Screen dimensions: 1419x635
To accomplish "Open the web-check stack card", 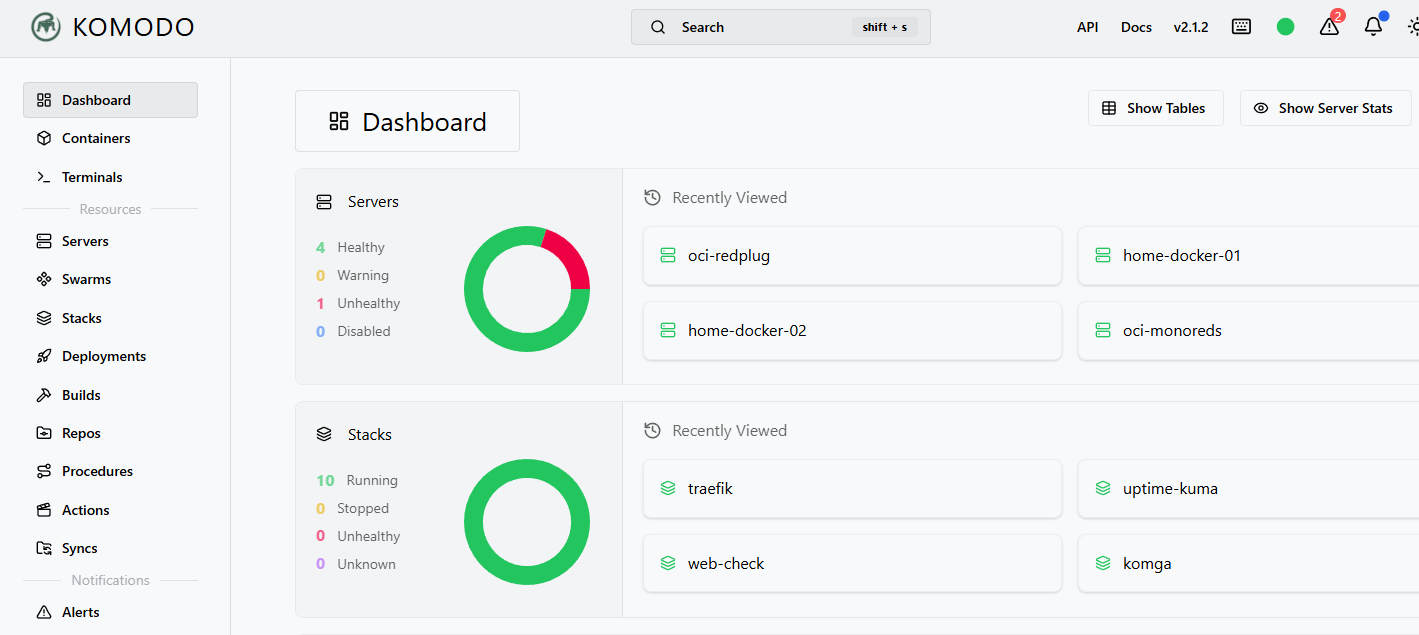I will [852, 564].
